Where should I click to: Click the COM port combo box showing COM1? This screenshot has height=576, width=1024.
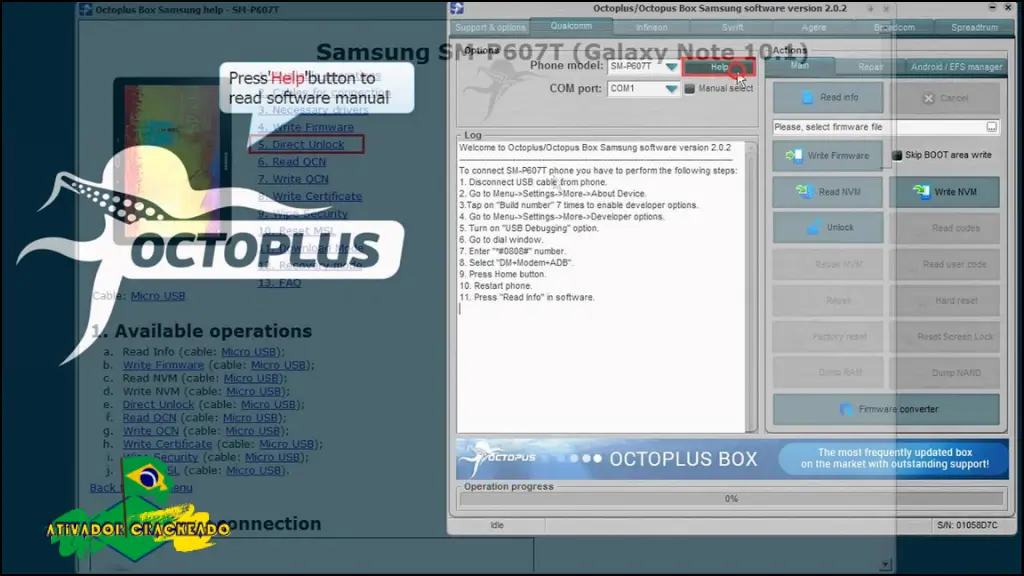pyautogui.click(x=643, y=89)
